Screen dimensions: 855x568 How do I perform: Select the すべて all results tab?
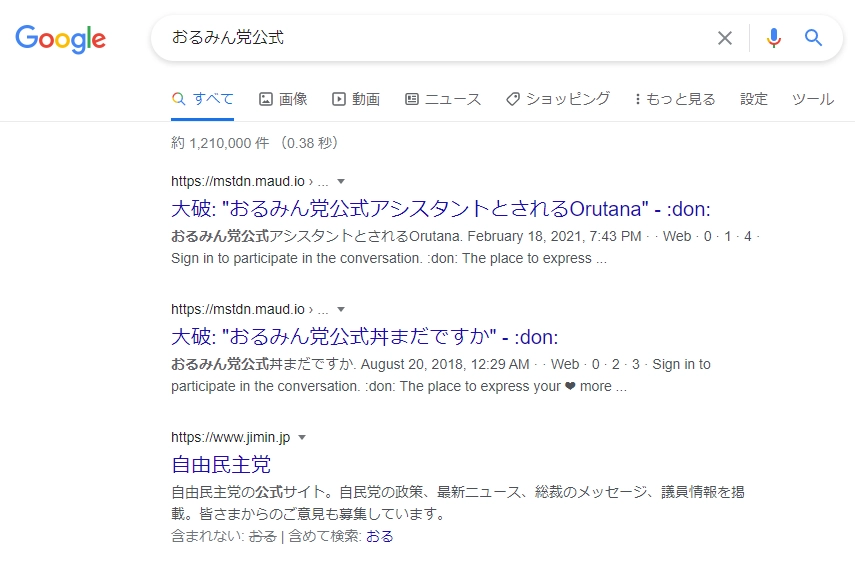click(x=203, y=99)
